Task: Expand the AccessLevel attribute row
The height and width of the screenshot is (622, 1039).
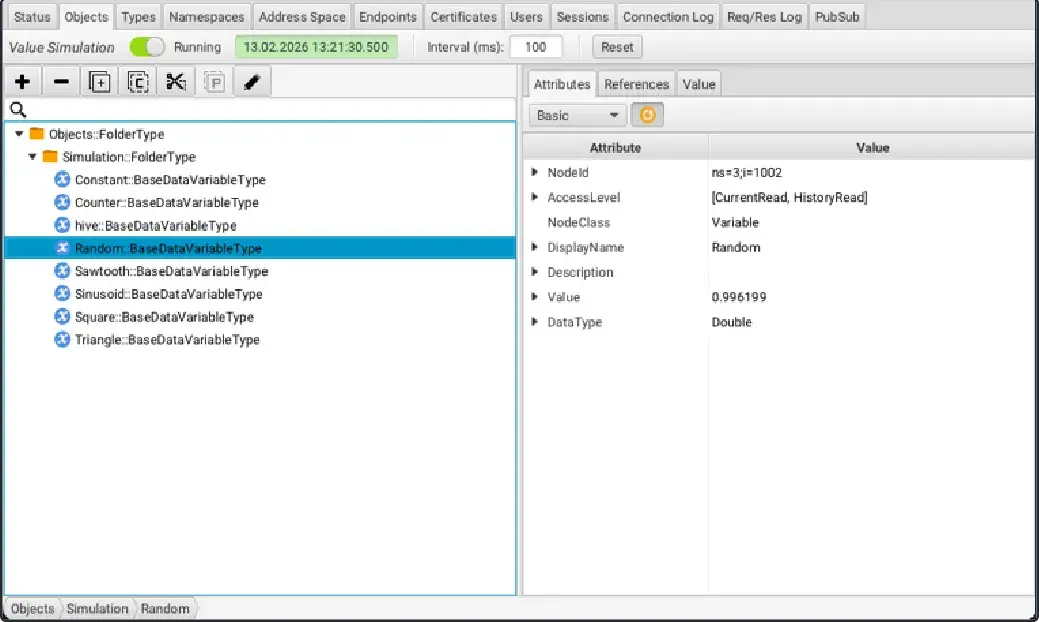Action: pos(535,197)
